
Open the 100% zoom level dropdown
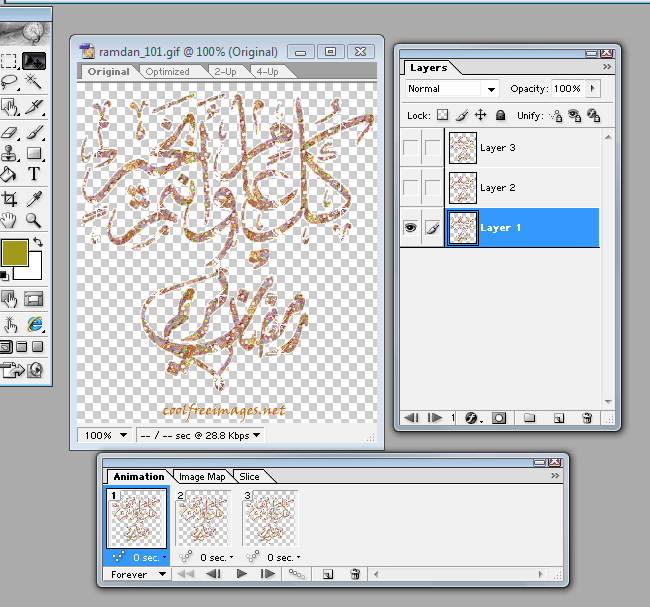click(105, 435)
